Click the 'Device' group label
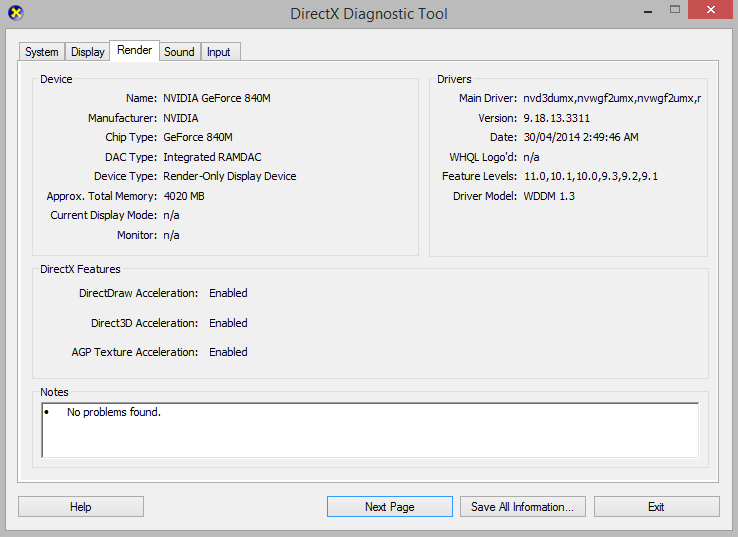The height and width of the screenshot is (537, 738). click(x=56, y=79)
